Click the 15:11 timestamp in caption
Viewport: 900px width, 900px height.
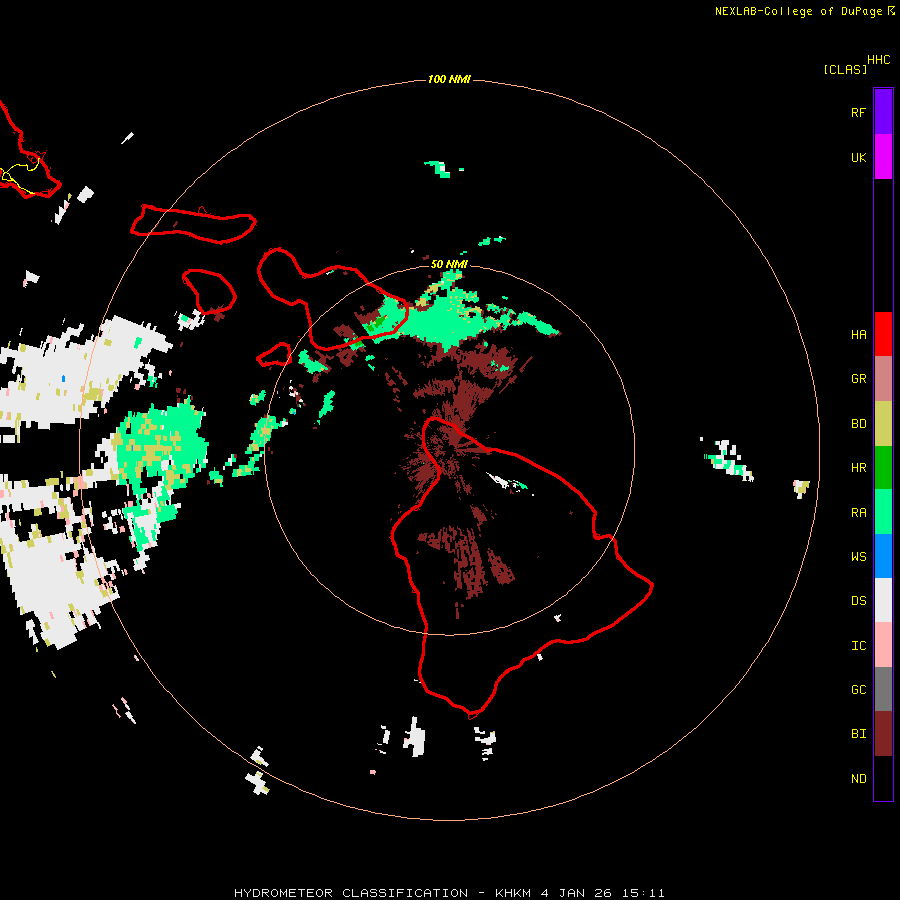[x=643, y=893]
